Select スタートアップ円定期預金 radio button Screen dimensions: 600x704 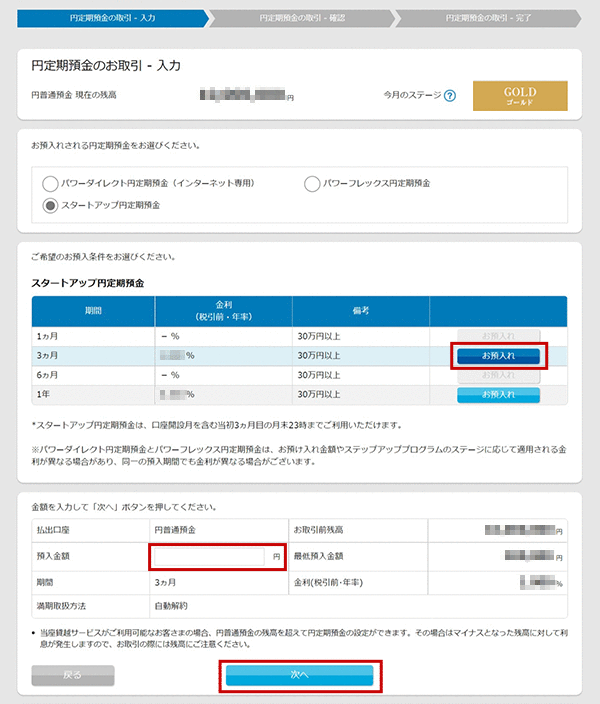click(50, 205)
